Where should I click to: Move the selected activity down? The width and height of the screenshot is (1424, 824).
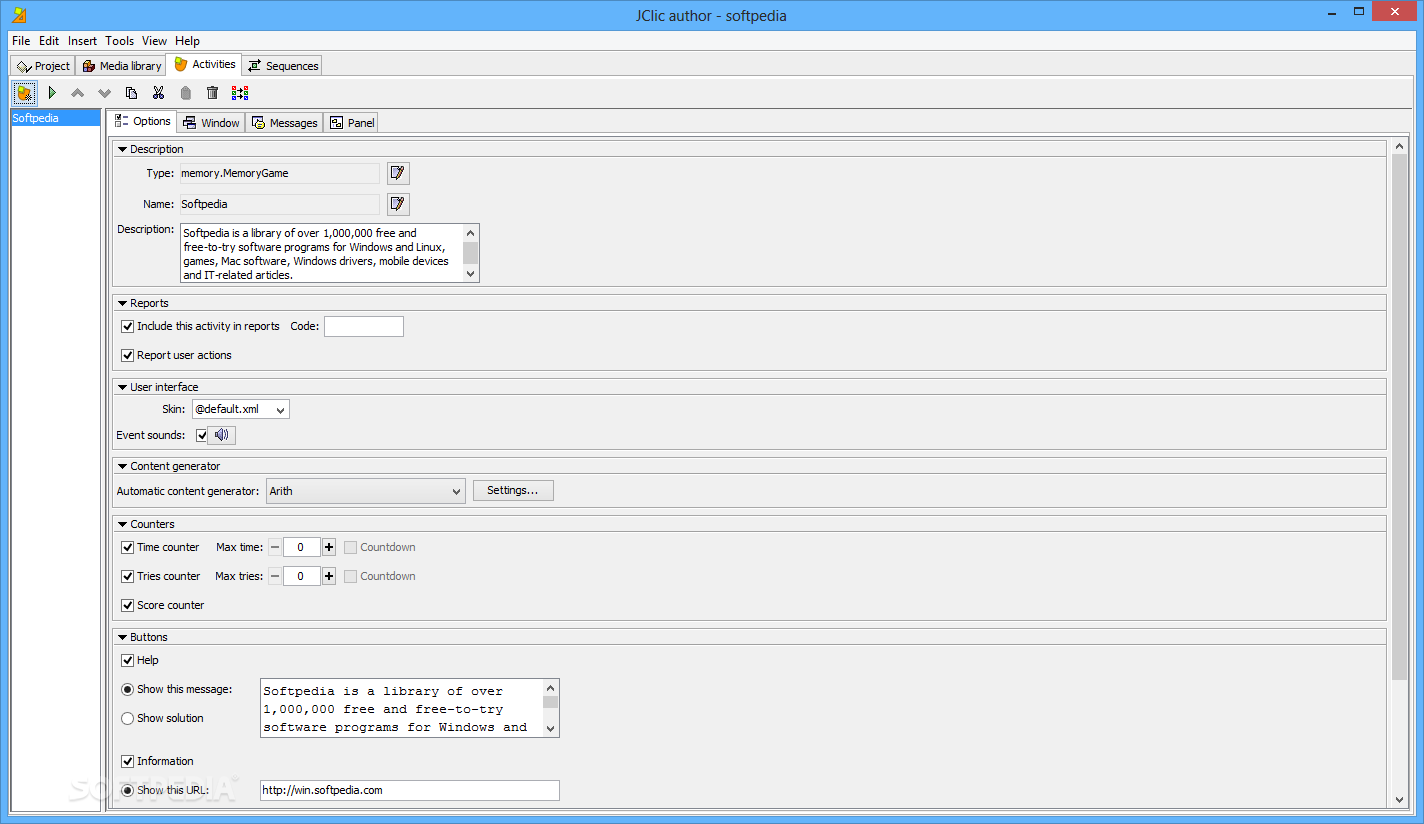click(105, 93)
